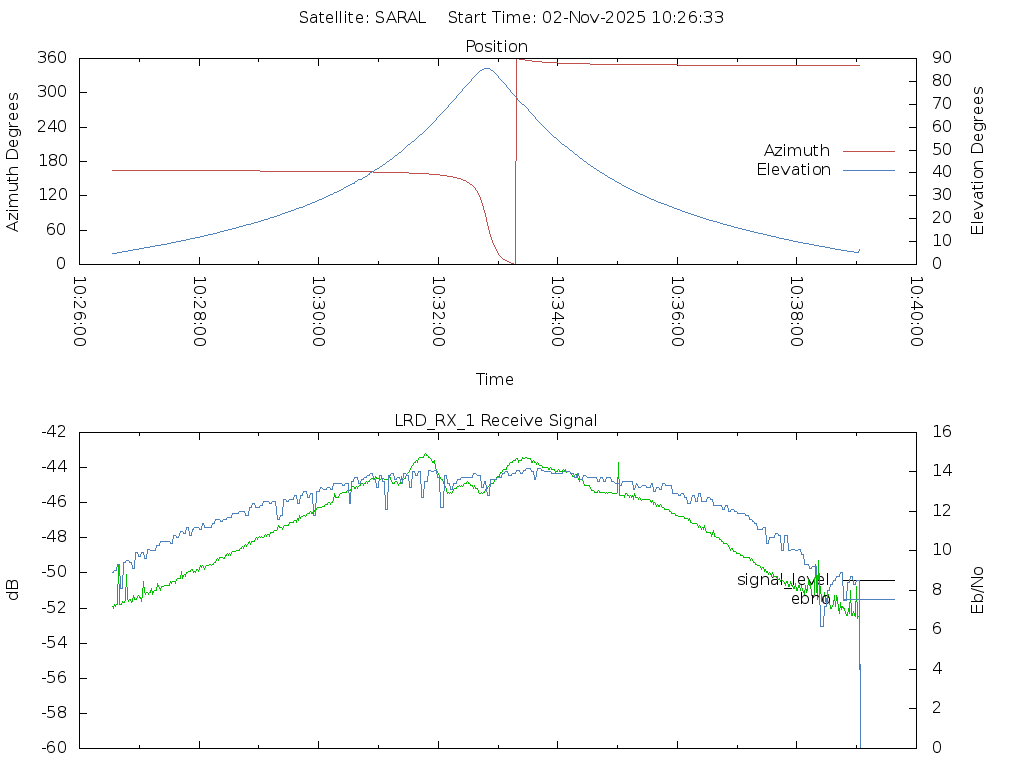Screen dimensions: 1024x768
Task: Click the Position chart title
Action: click(x=496, y=47)
